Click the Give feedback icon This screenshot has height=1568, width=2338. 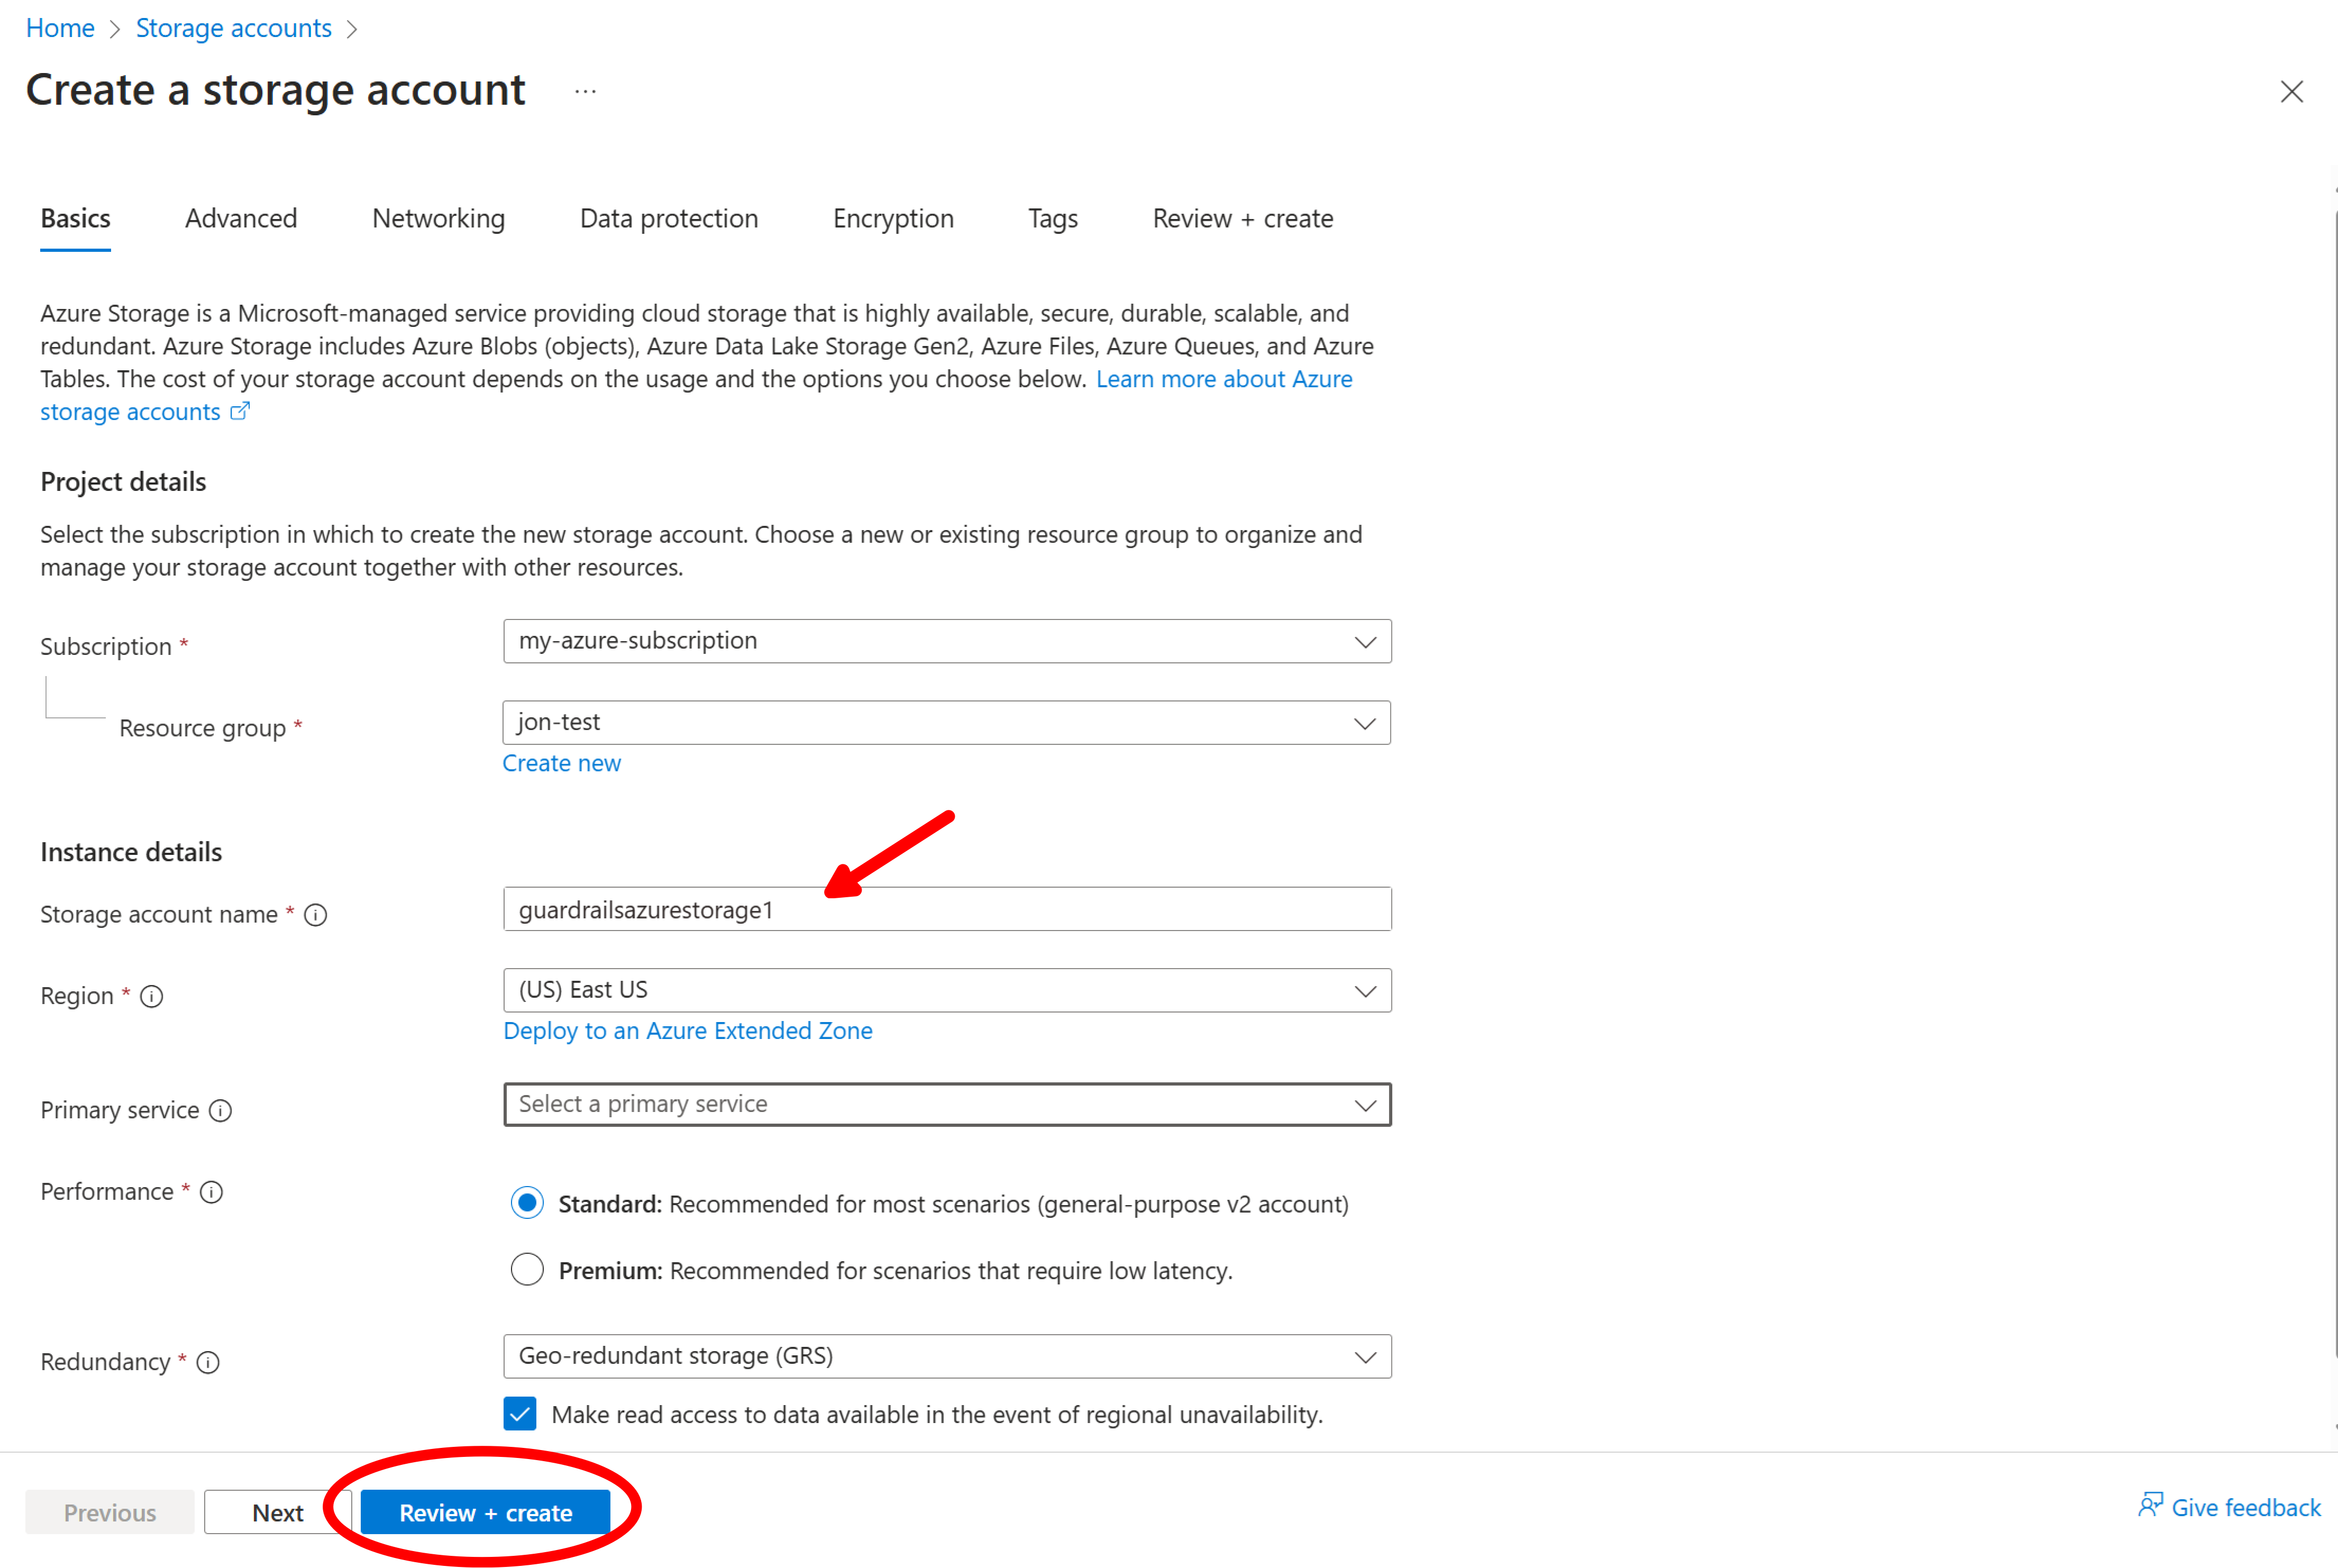click(2150, 1506)
